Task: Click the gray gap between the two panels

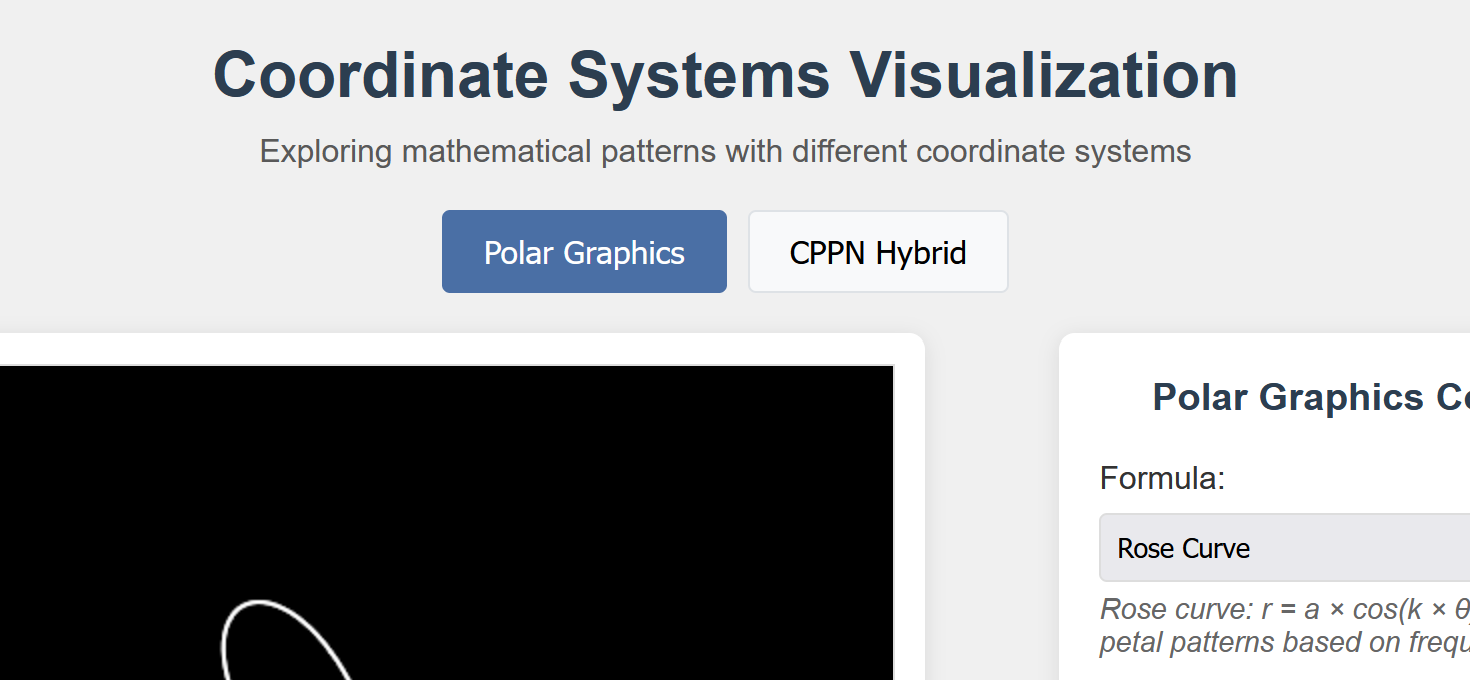Action: (x=992, y=500)
